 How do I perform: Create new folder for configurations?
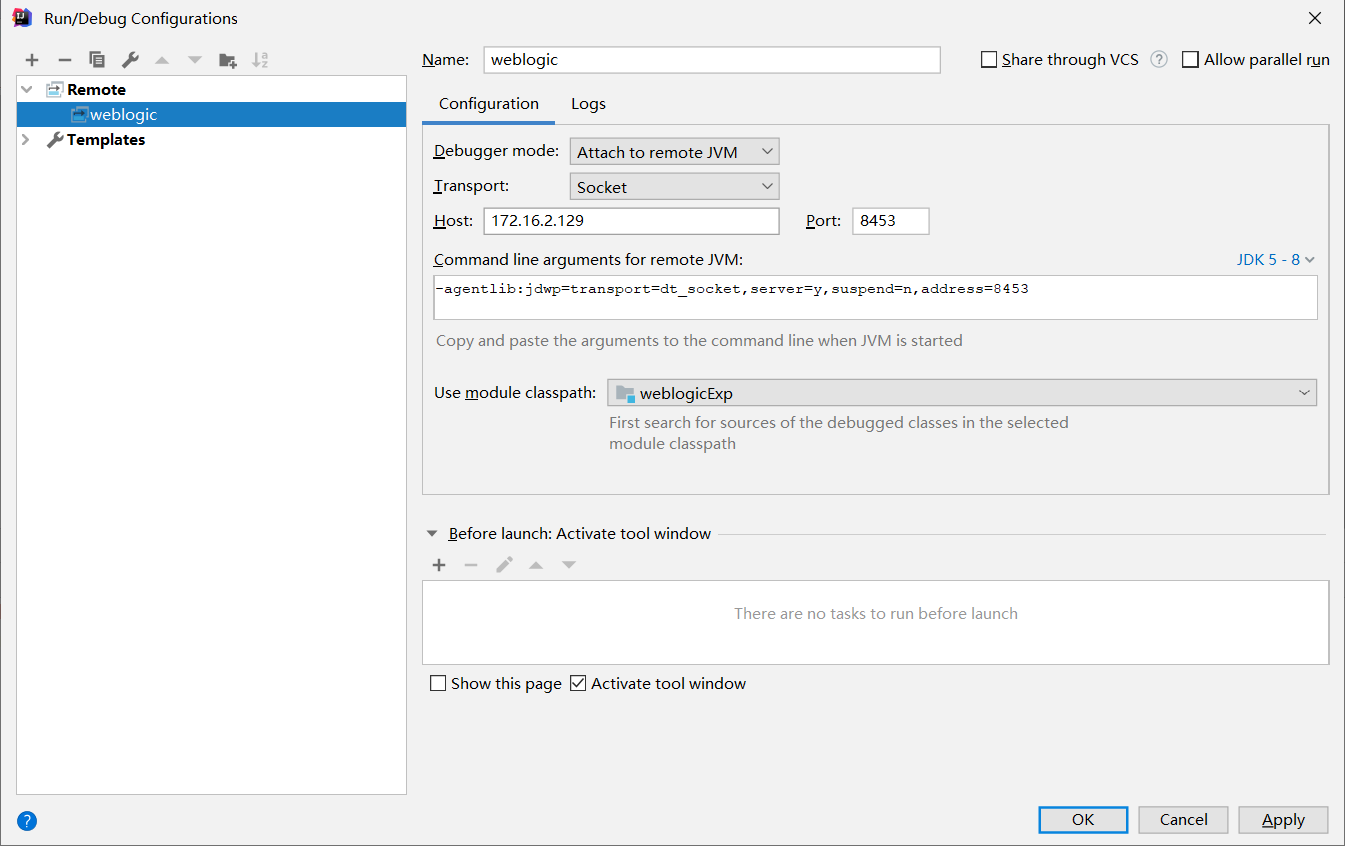(x=228, y=60)
